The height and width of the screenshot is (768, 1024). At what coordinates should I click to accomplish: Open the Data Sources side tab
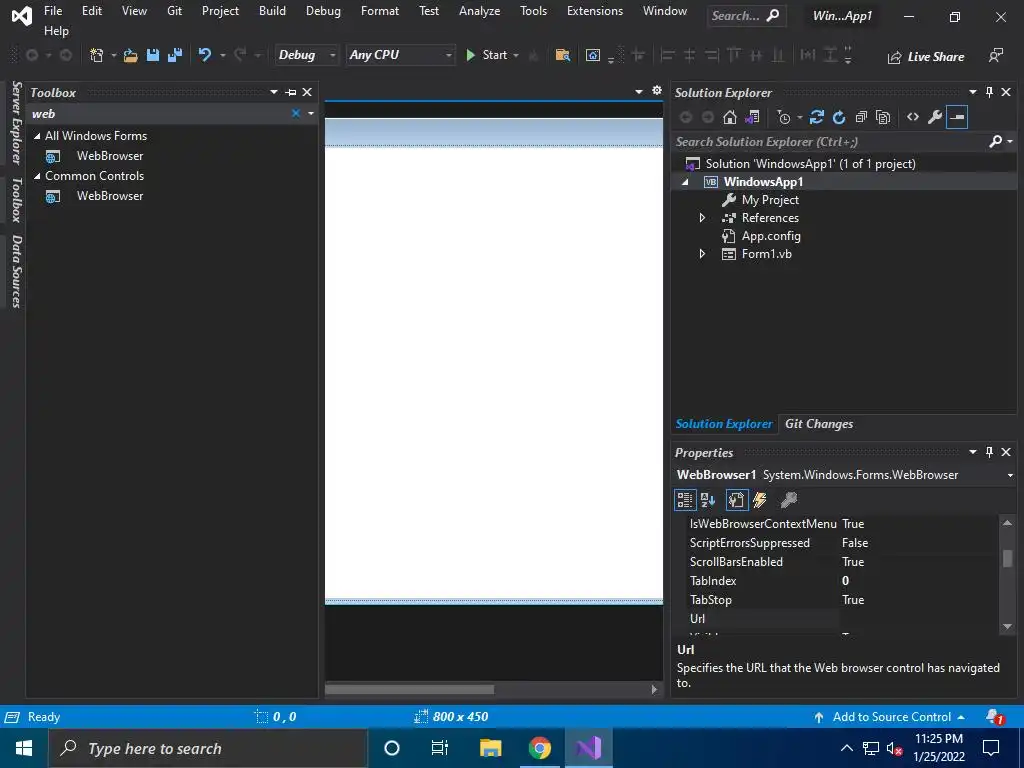(17, 271)
